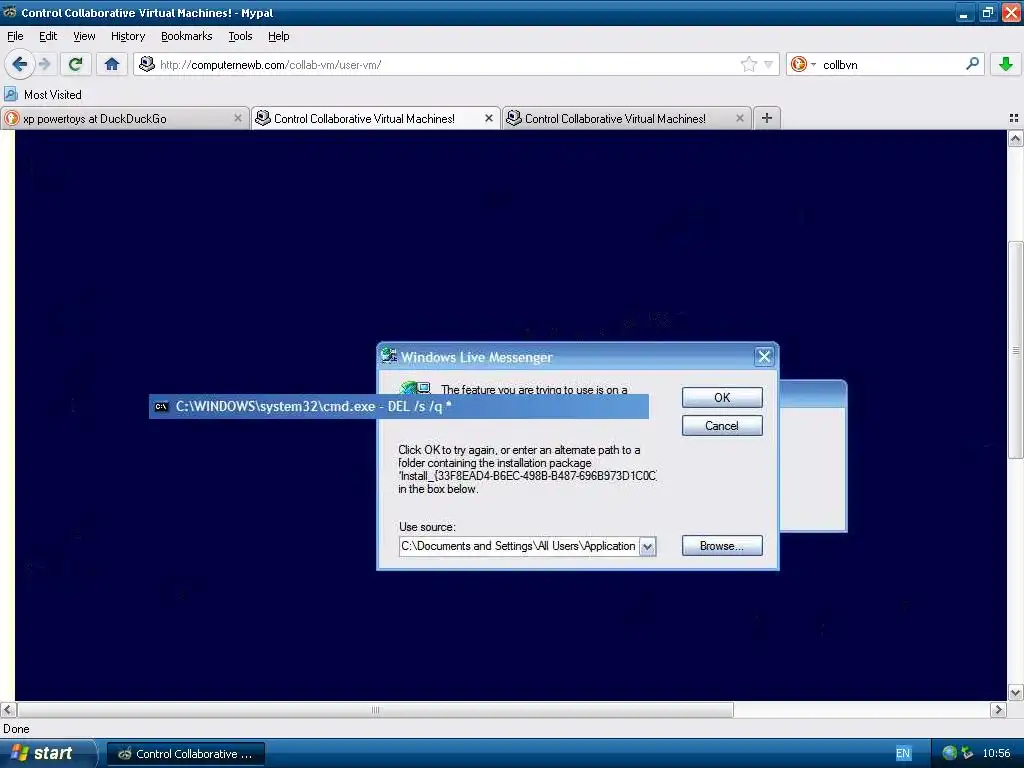Close the xp powertoys DuckDuckGo tab

click(x=238, y=118)
